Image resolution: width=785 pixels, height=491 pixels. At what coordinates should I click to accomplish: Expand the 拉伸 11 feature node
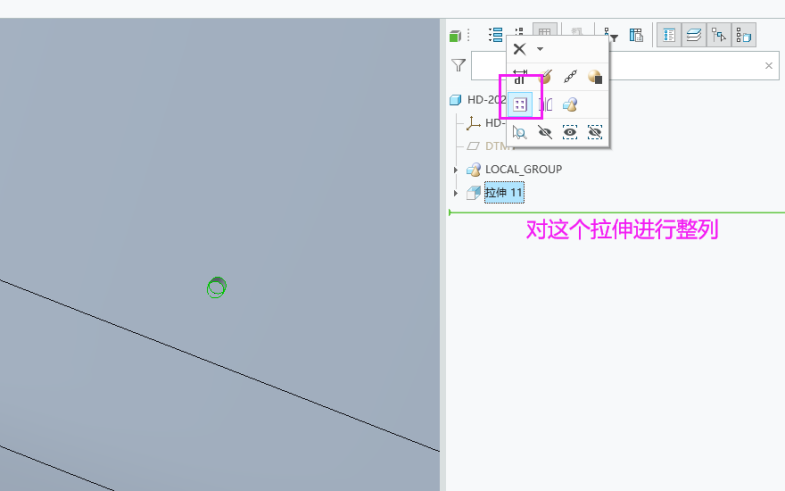(456, 192)
